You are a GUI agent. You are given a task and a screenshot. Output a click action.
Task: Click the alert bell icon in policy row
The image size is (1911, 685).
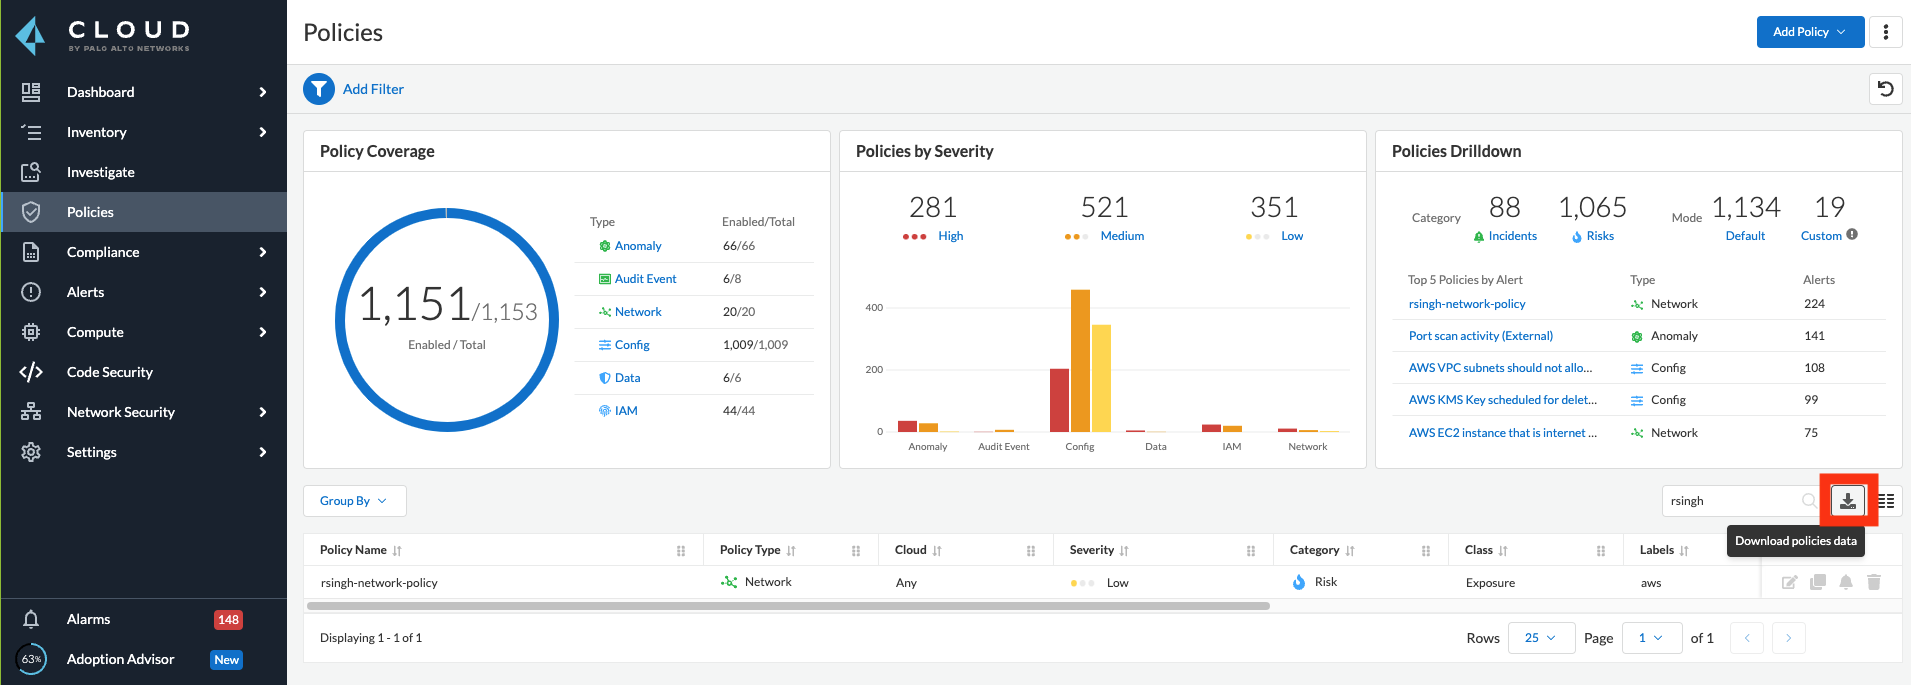coord(1846,582)
